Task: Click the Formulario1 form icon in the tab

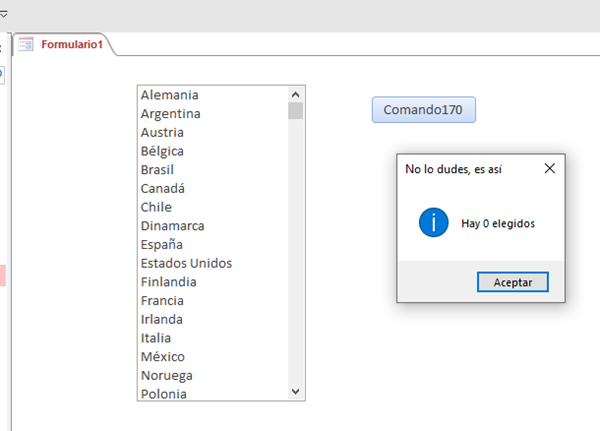Action: click(x=26, y=44)
